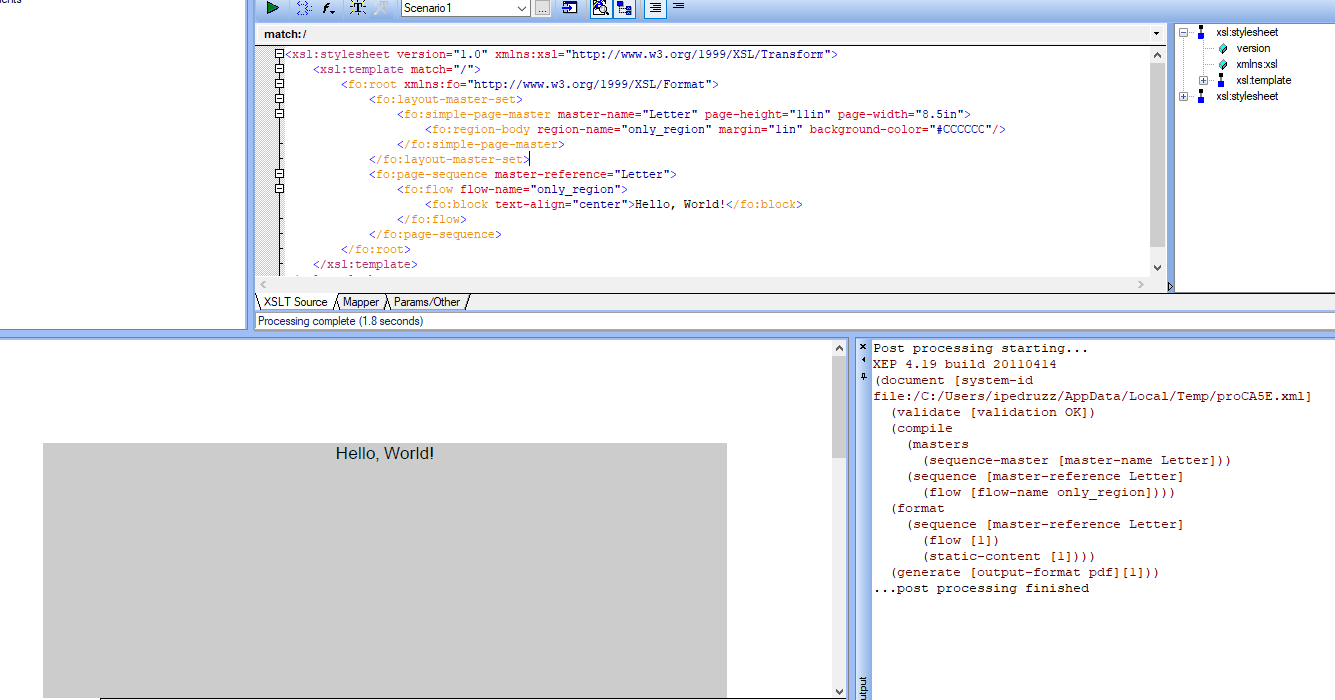The height and width of the screenshot is (700, 1335).
Task: Collapse the fo:layout-master-set code fold
Action: tap(280, 99)
